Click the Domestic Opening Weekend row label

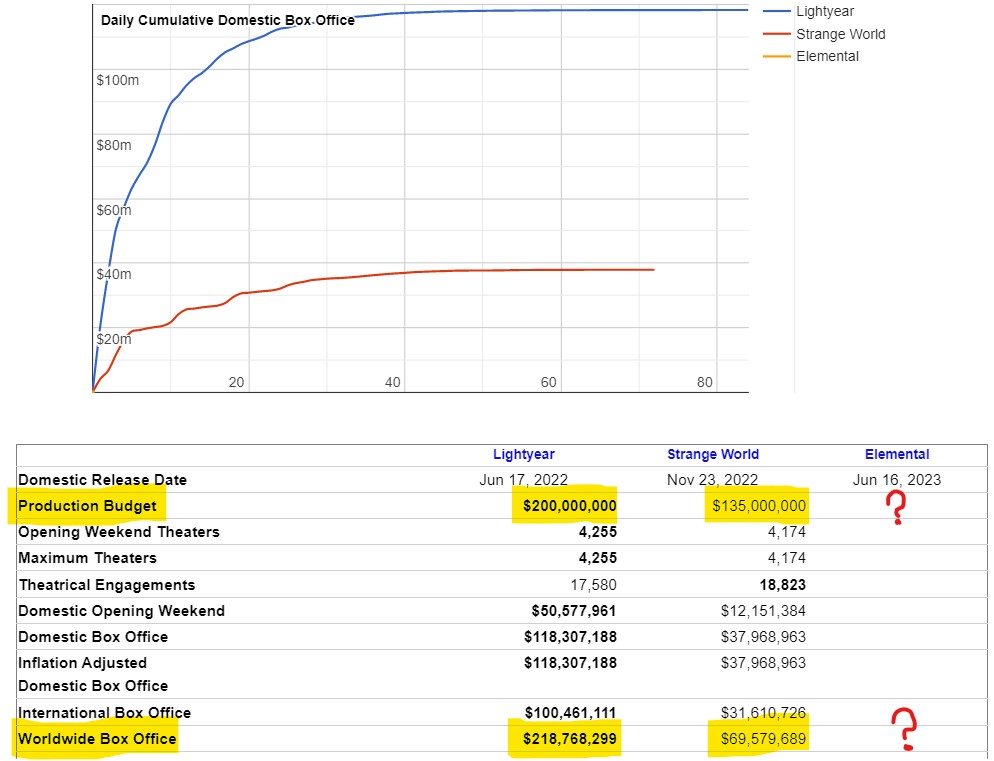(x=121, y=611)
